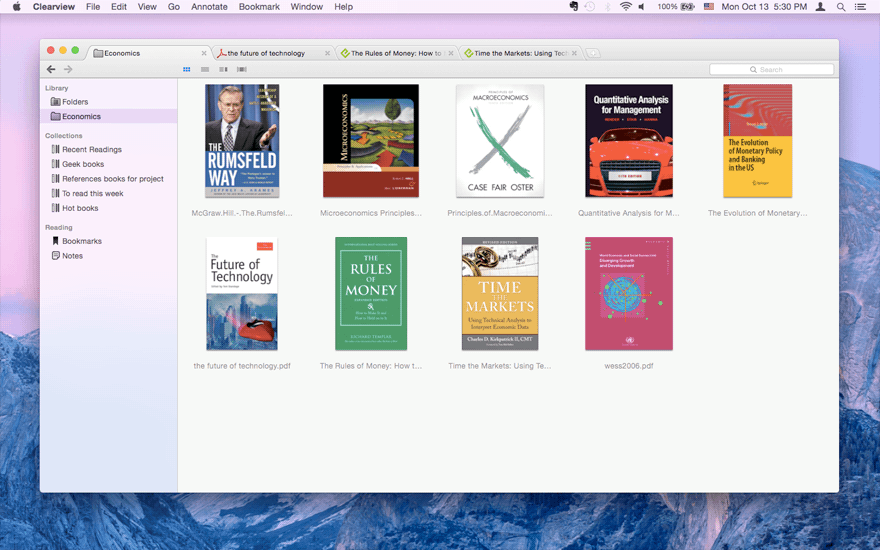The image size is (880, 550).
Task: Close 'the future of technology' tab
Action: click(x=327, y=53)
